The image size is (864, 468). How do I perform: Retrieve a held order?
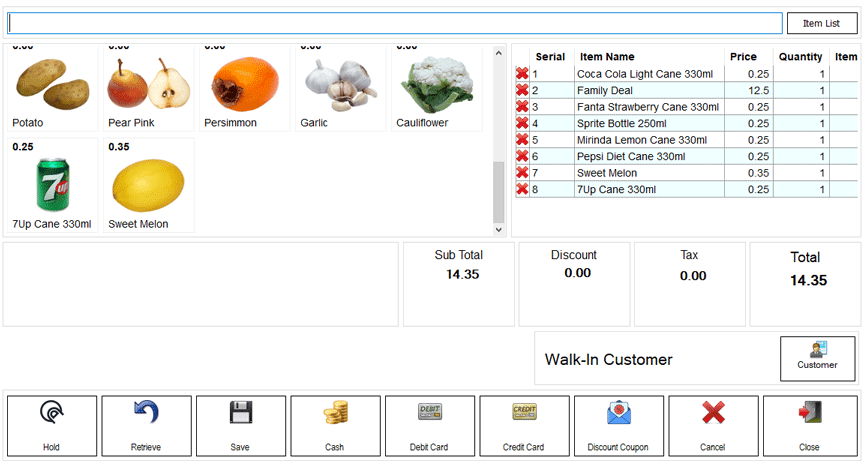[145, 425]
